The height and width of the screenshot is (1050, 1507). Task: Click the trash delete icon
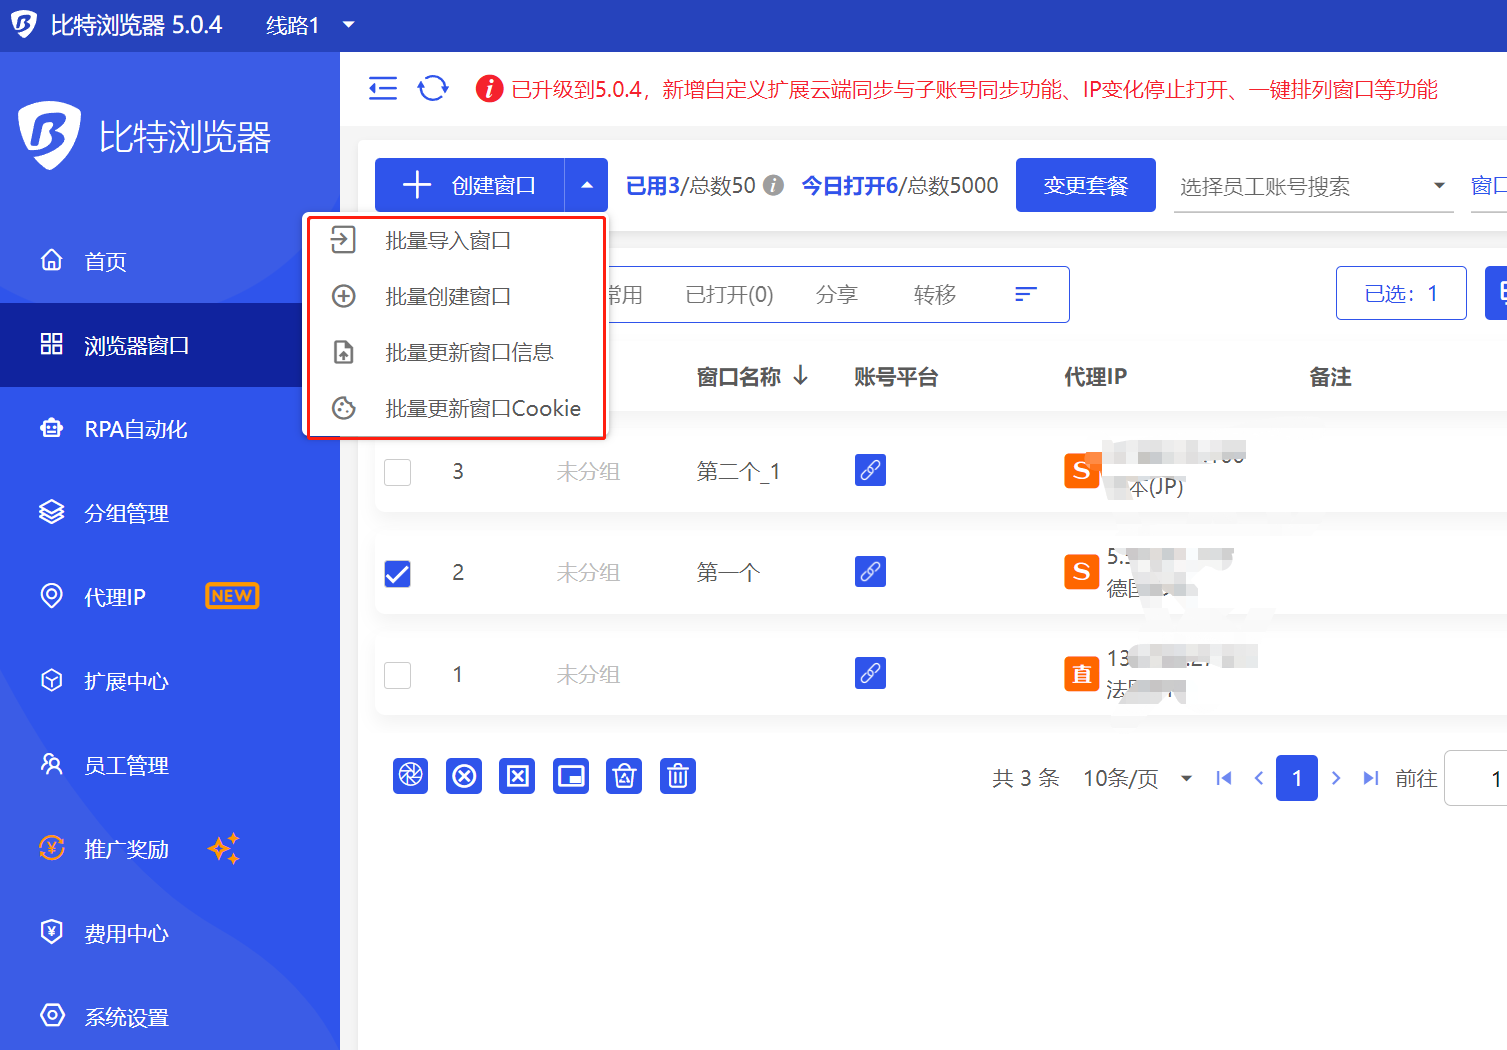pyautogui.click(x=678, y=776)
